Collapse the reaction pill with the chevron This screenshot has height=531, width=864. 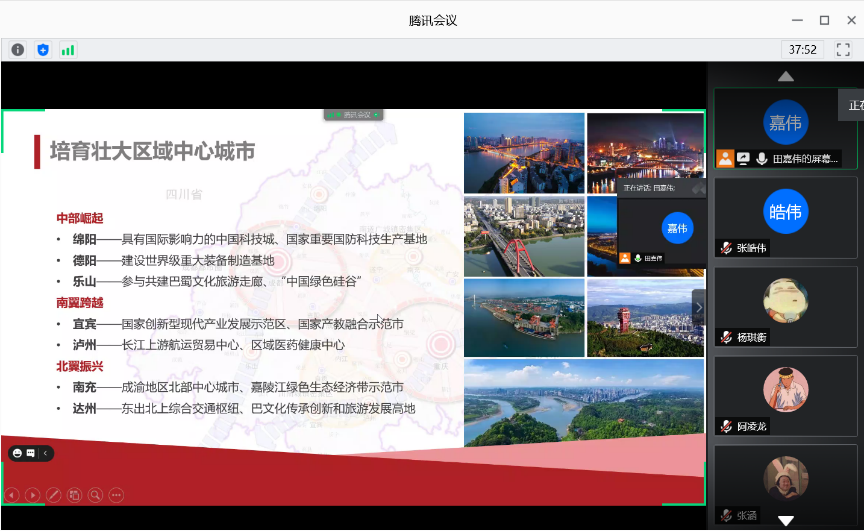(x=45, y=453)
